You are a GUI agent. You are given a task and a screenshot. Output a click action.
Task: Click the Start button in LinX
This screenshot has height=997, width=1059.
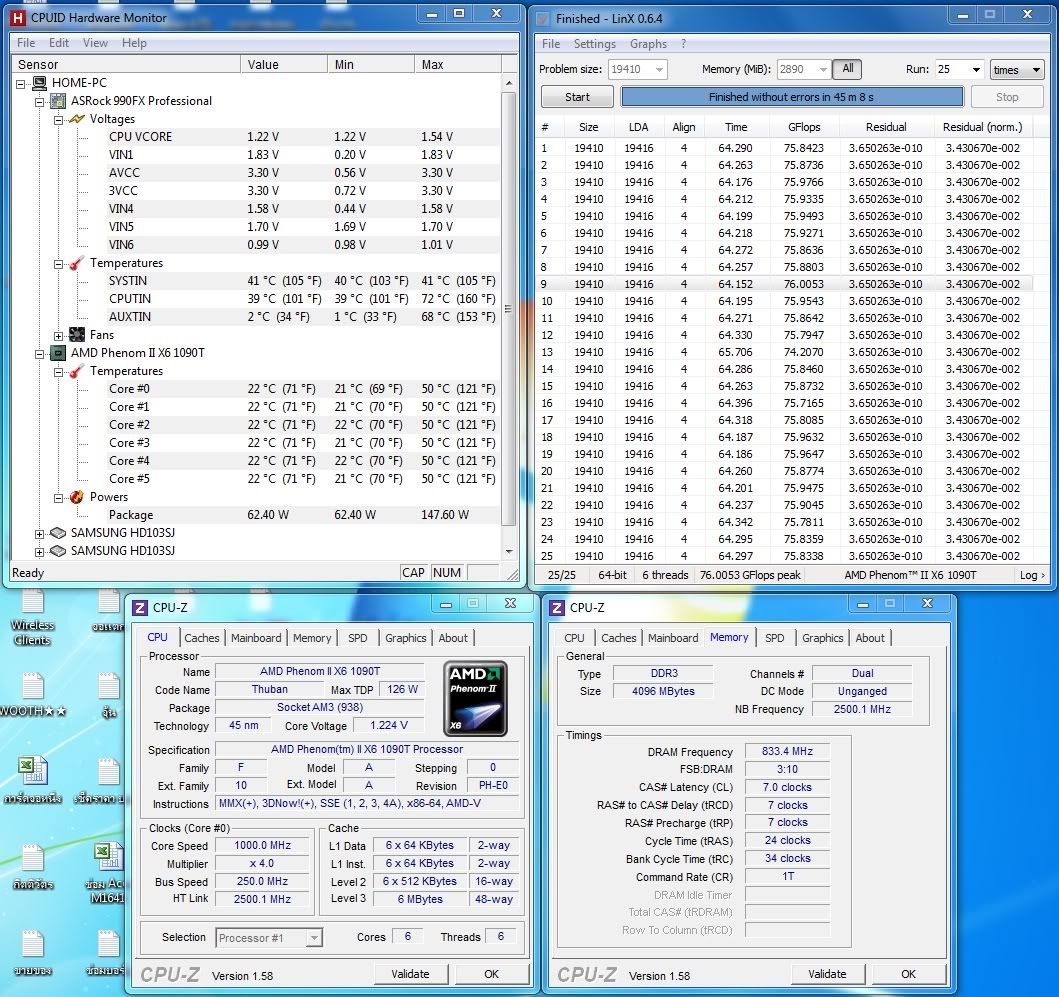(x=577, y=97)
